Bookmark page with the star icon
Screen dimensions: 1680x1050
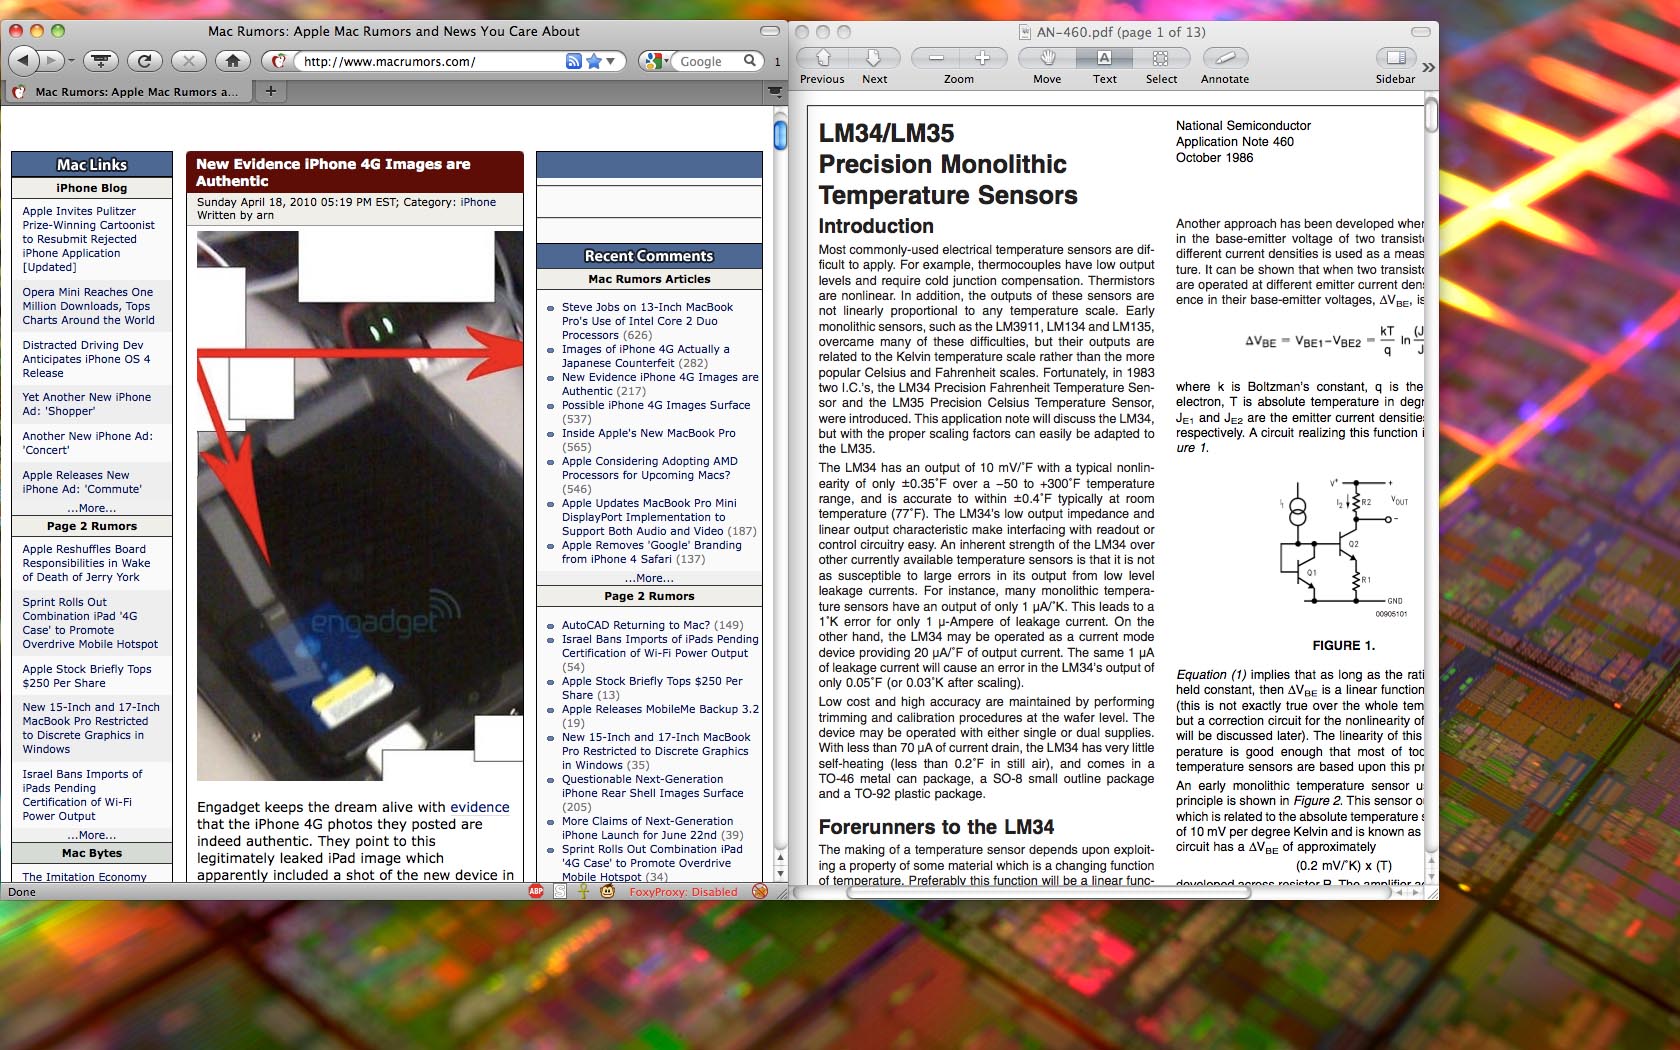[x=594, y=61]
